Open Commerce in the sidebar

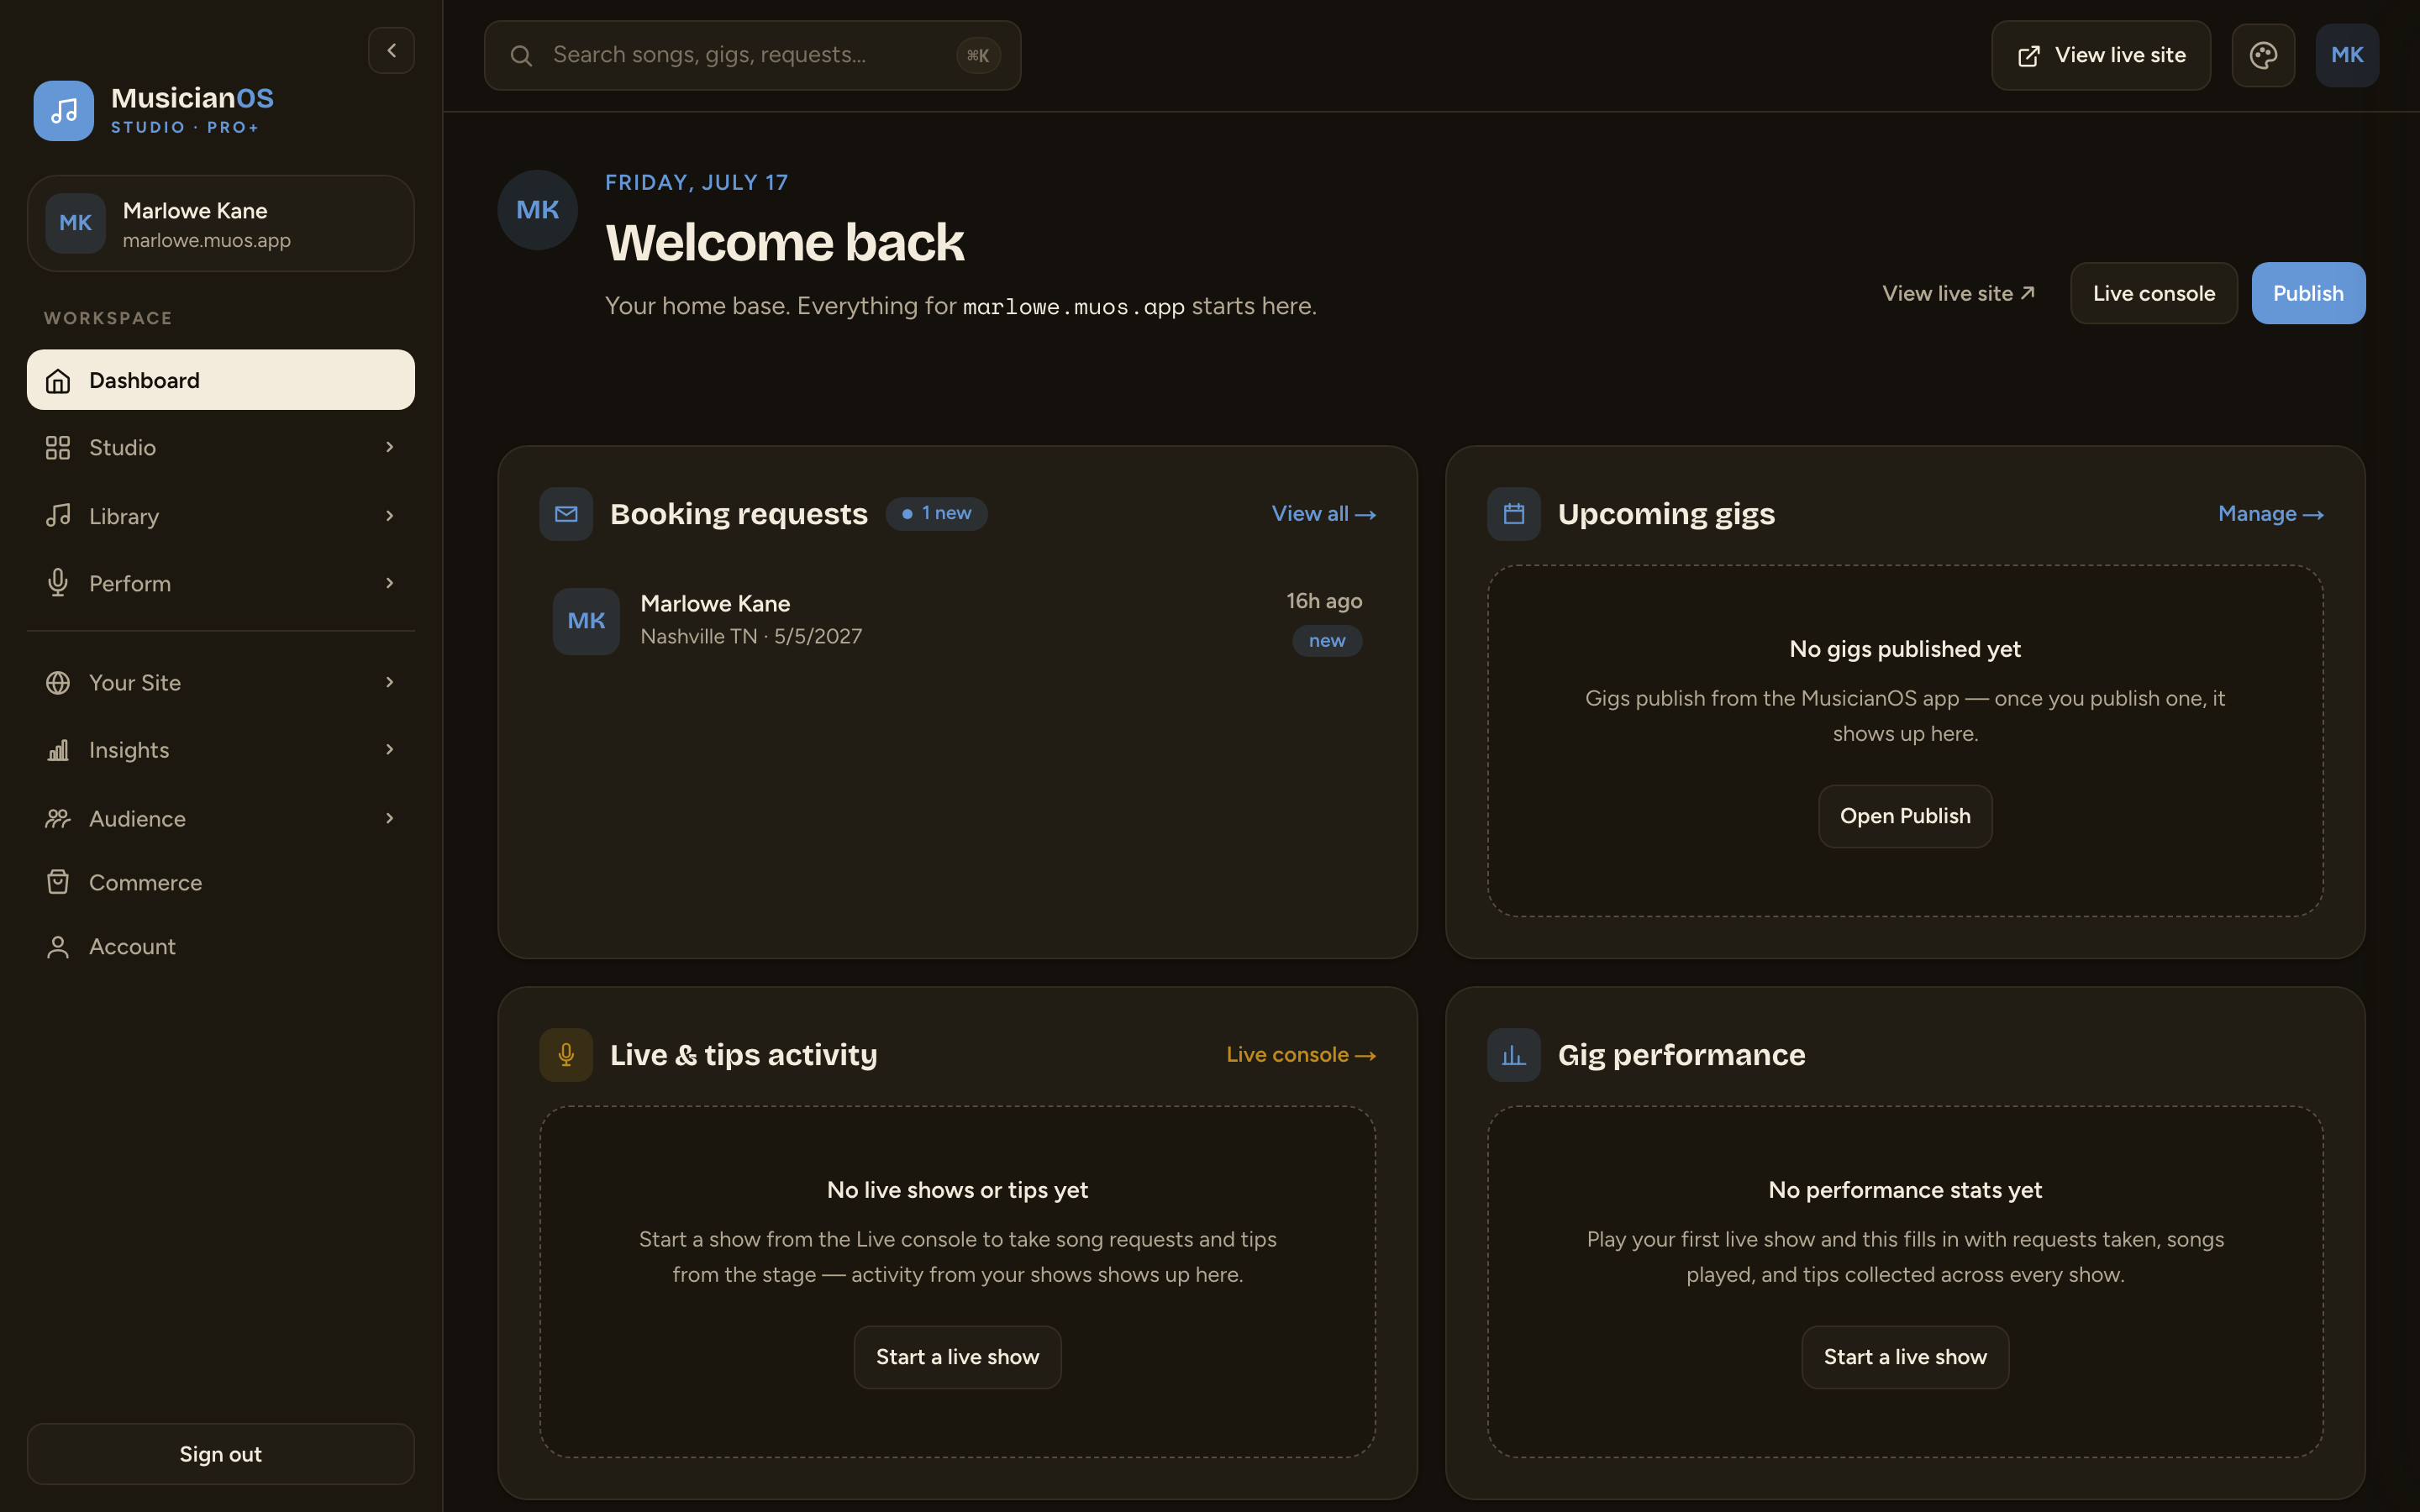tap(221, 882)
